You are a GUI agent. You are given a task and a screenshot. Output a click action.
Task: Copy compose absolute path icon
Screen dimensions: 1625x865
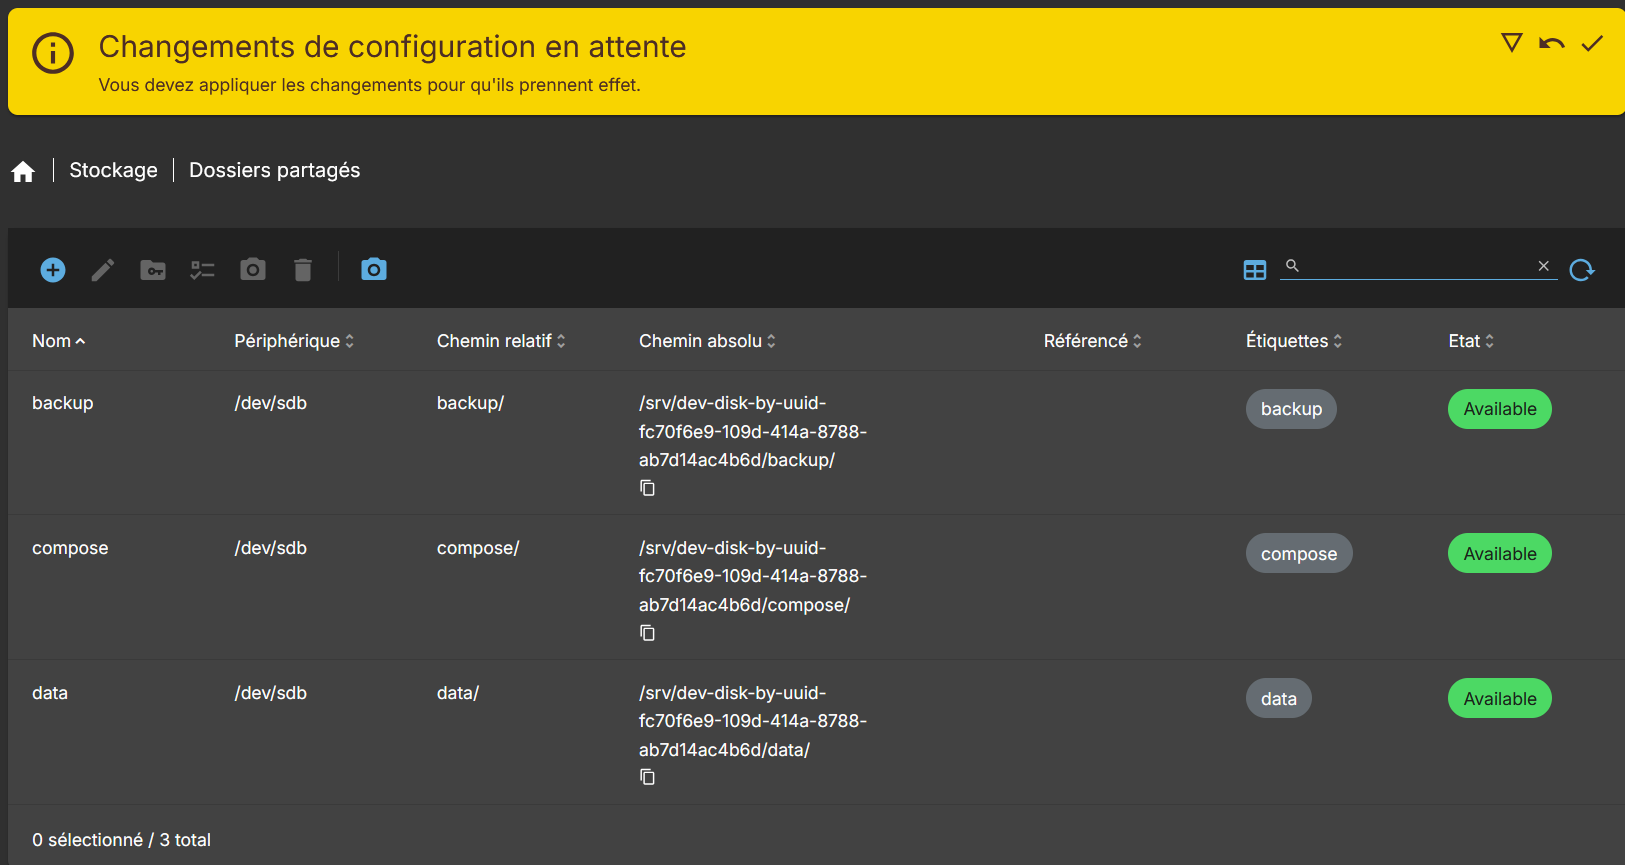[648, 633]
